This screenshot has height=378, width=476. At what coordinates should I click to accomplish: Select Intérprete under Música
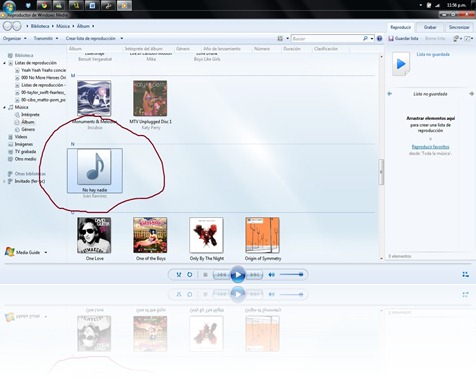27,115
